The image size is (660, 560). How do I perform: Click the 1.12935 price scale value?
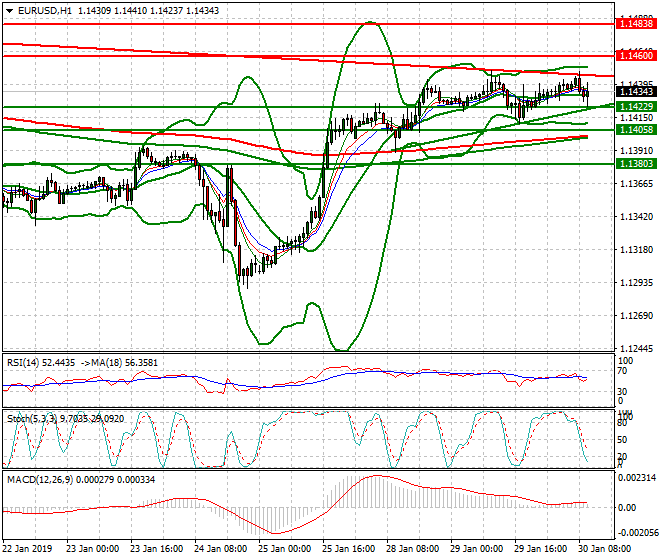pyautogui.click(x=637, y=283)
